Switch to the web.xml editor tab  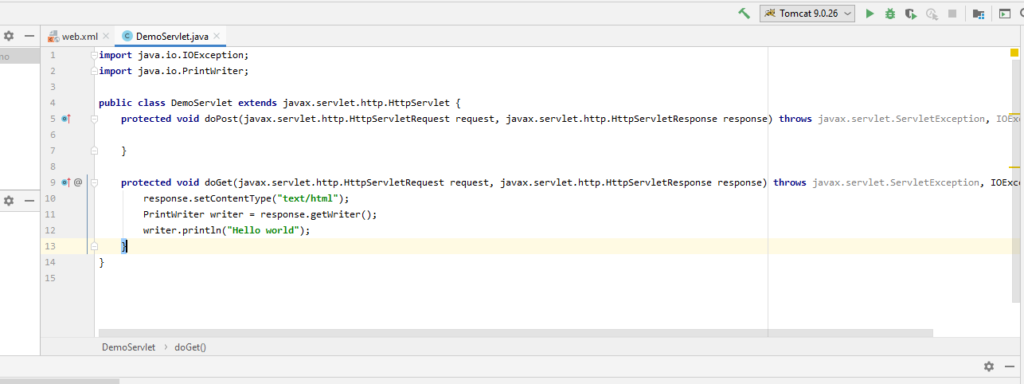pos(80,37)
